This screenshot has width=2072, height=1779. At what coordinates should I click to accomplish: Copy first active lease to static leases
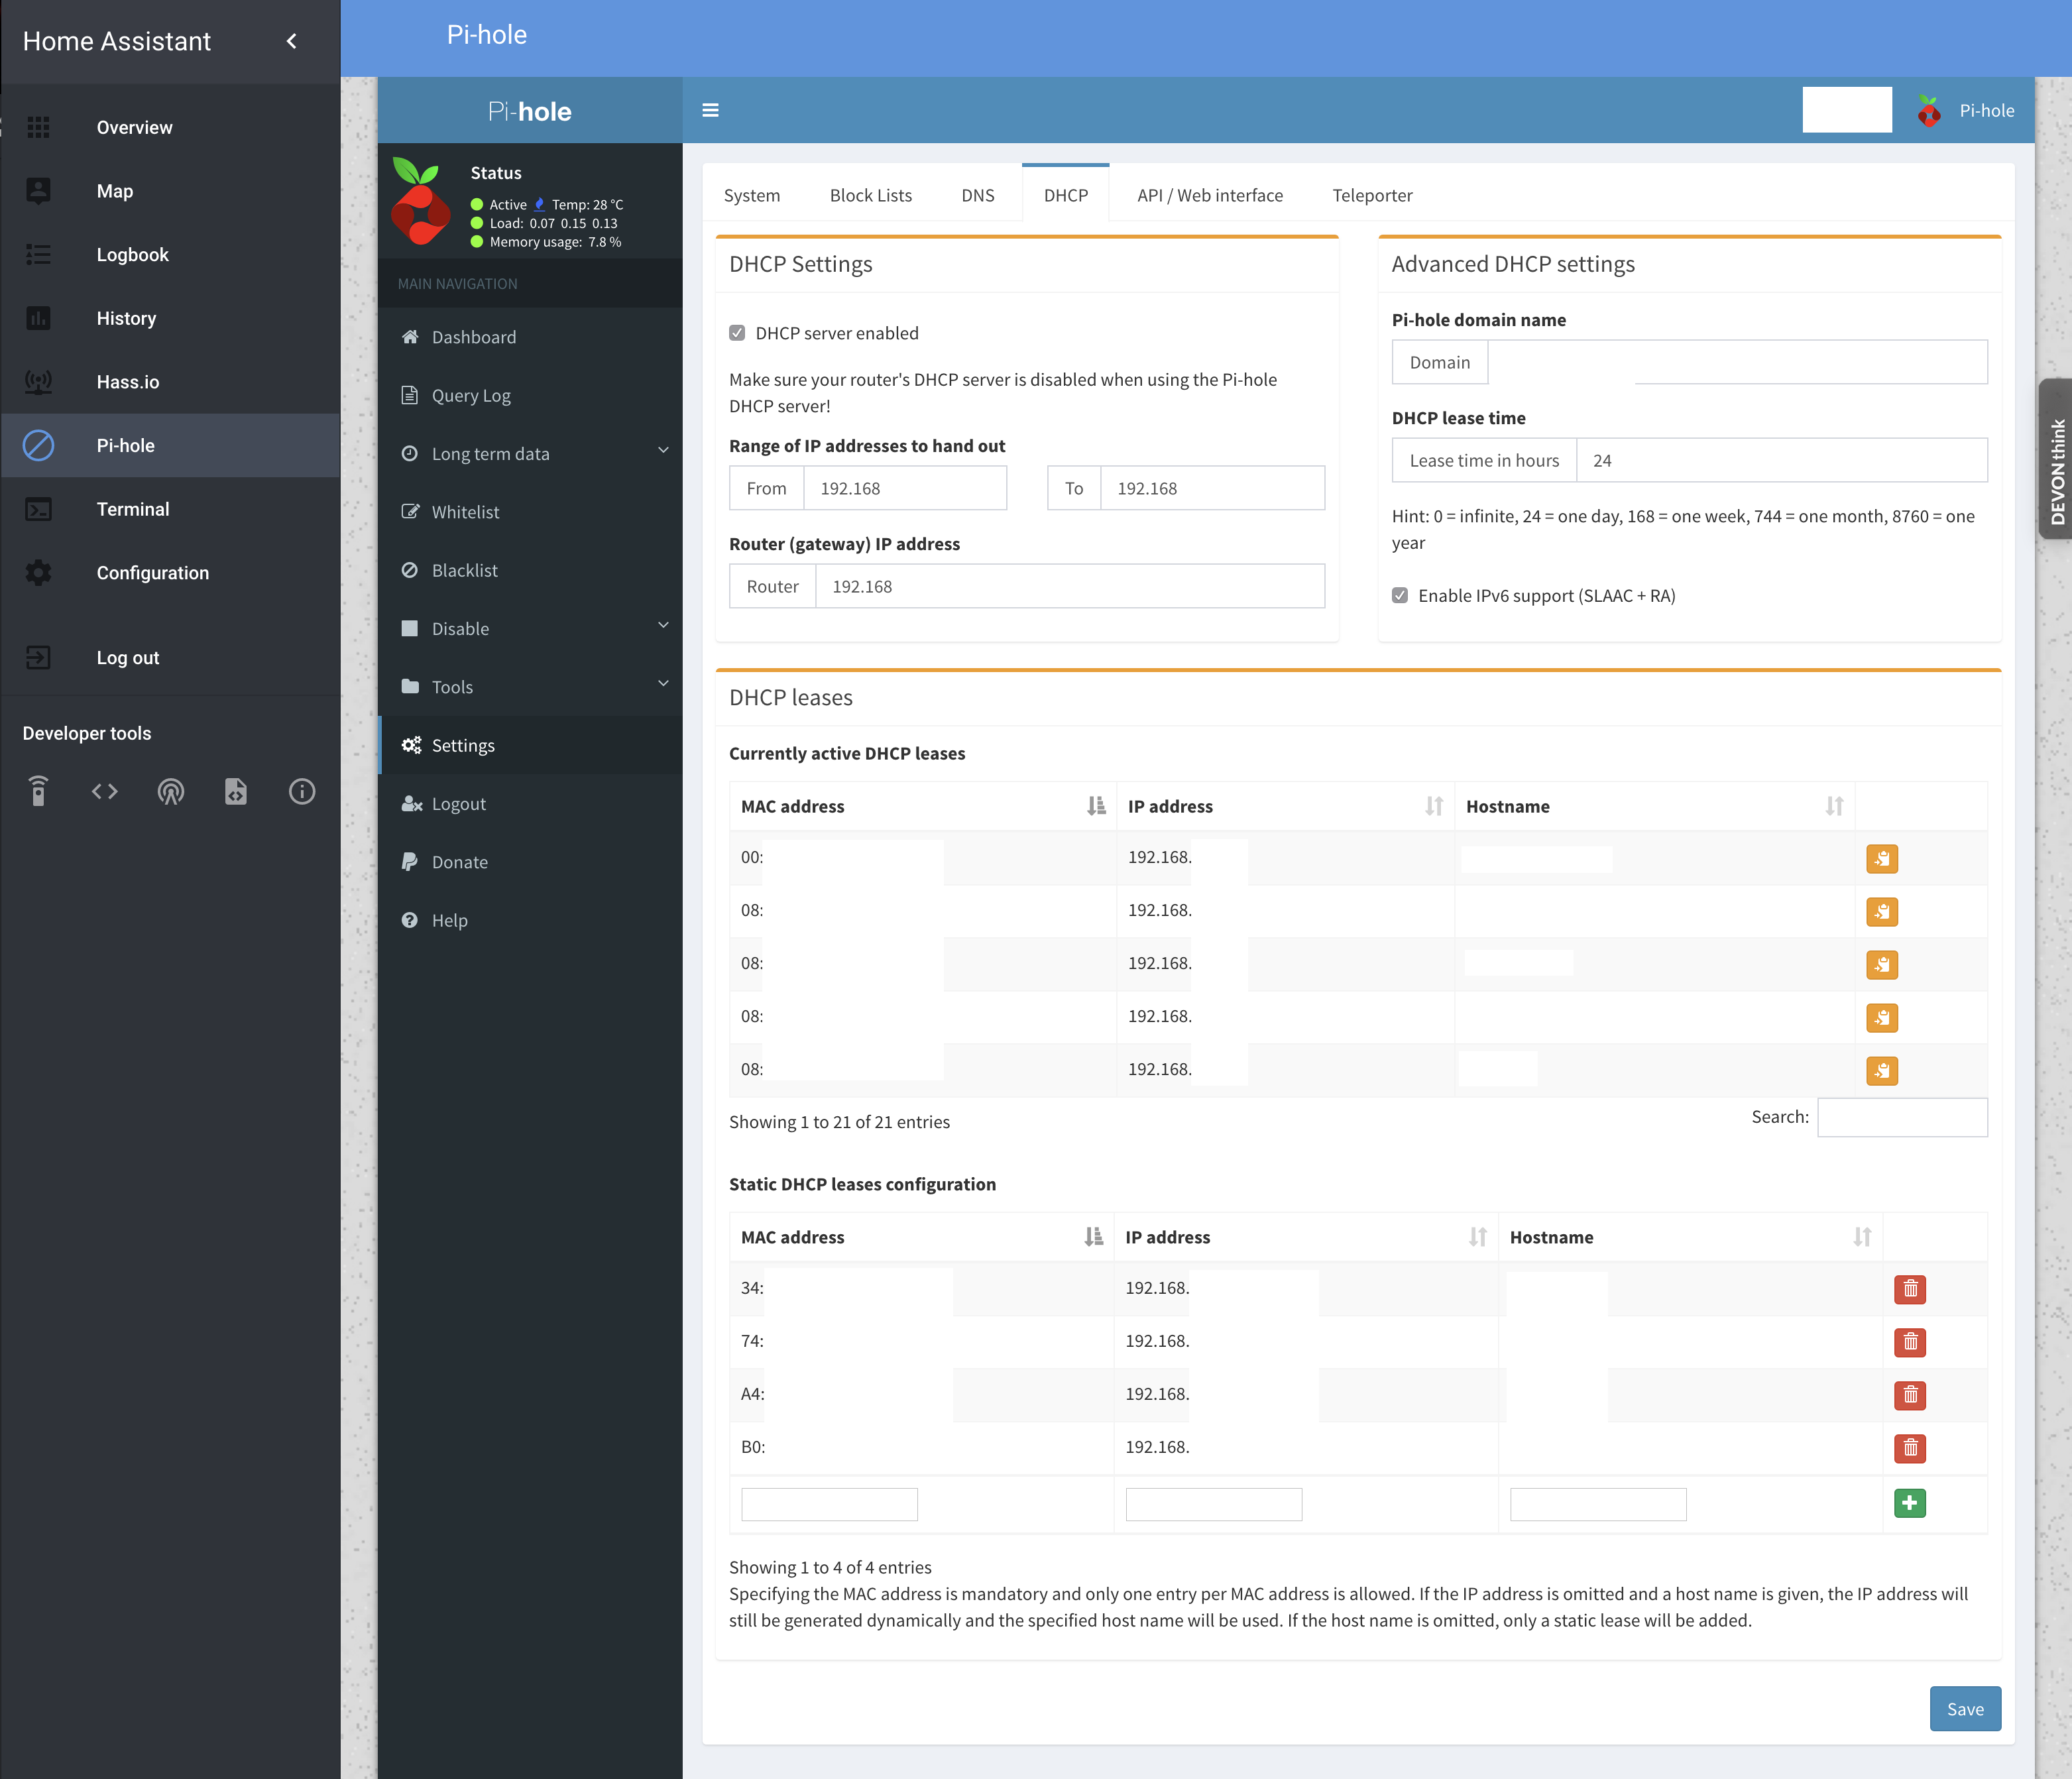[x=1881, y=859]
